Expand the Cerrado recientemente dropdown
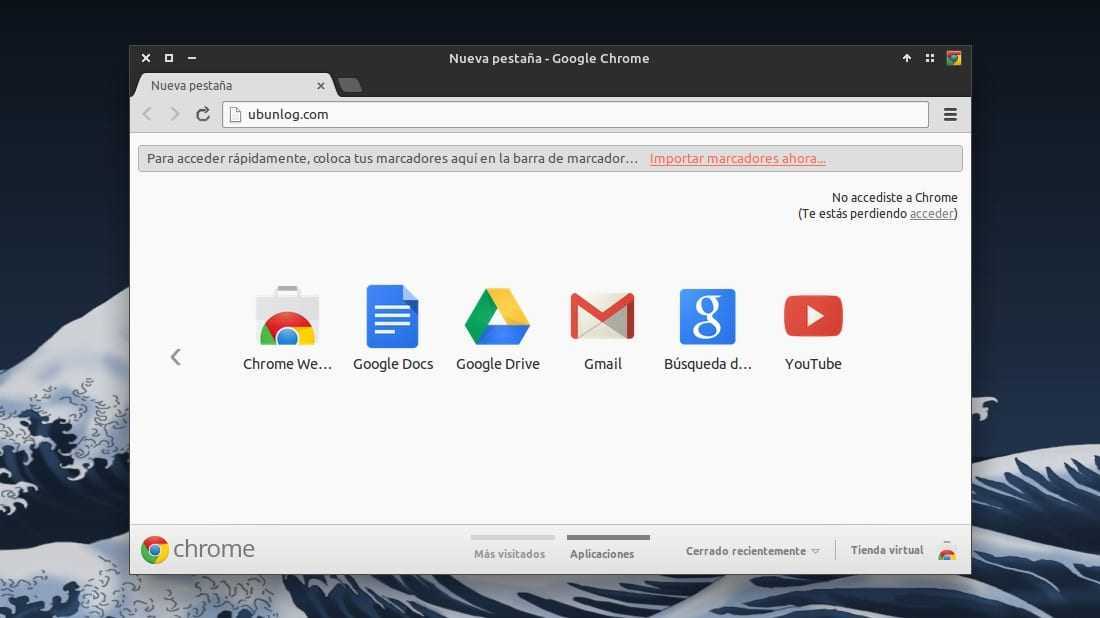This screenshot has width=1100, height=618. point(753,551)
